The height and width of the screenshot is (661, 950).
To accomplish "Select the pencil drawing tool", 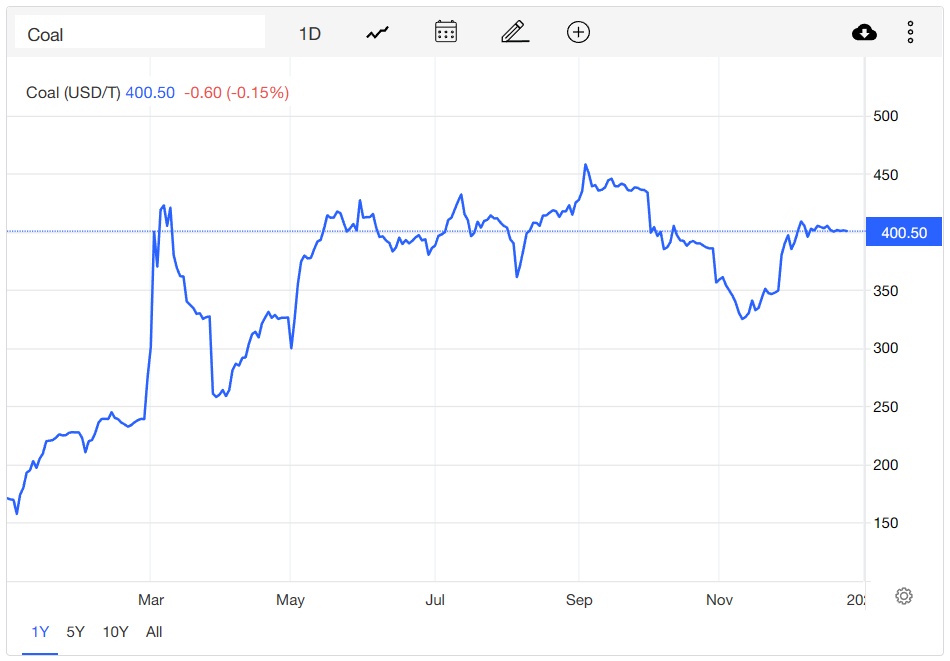I will point(514,32).
